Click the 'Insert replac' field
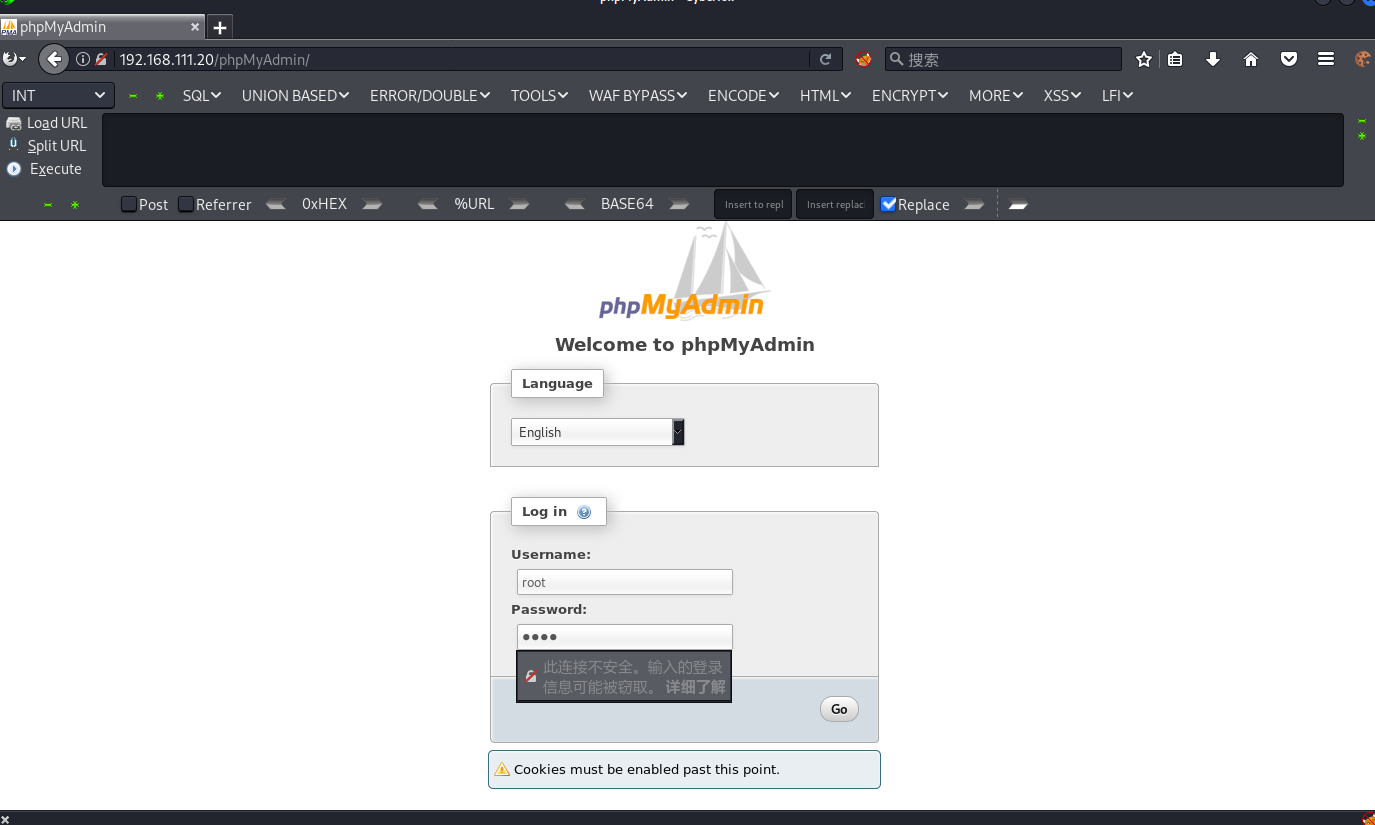Image resolution: width=1375 pixels, height=825 pixels. click(835, 204)
